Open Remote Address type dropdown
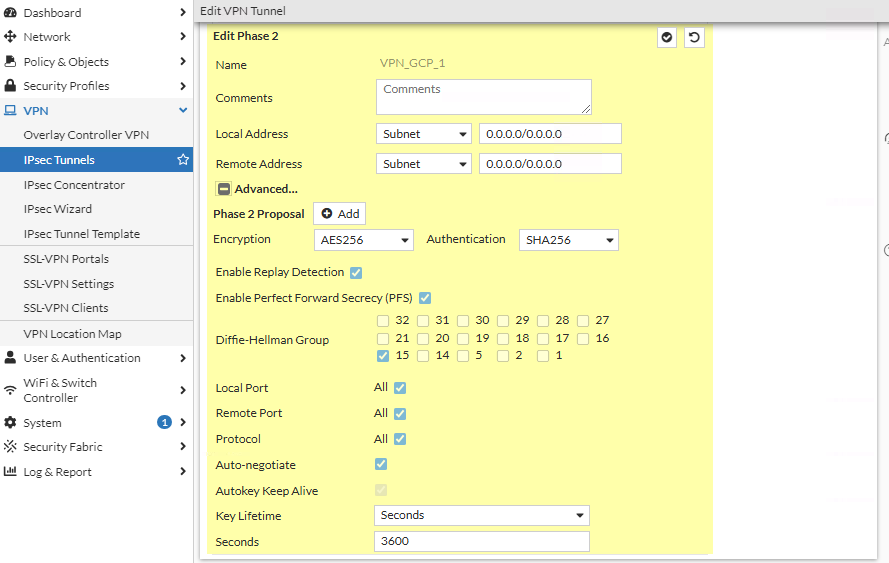 [x=424, y=164]
